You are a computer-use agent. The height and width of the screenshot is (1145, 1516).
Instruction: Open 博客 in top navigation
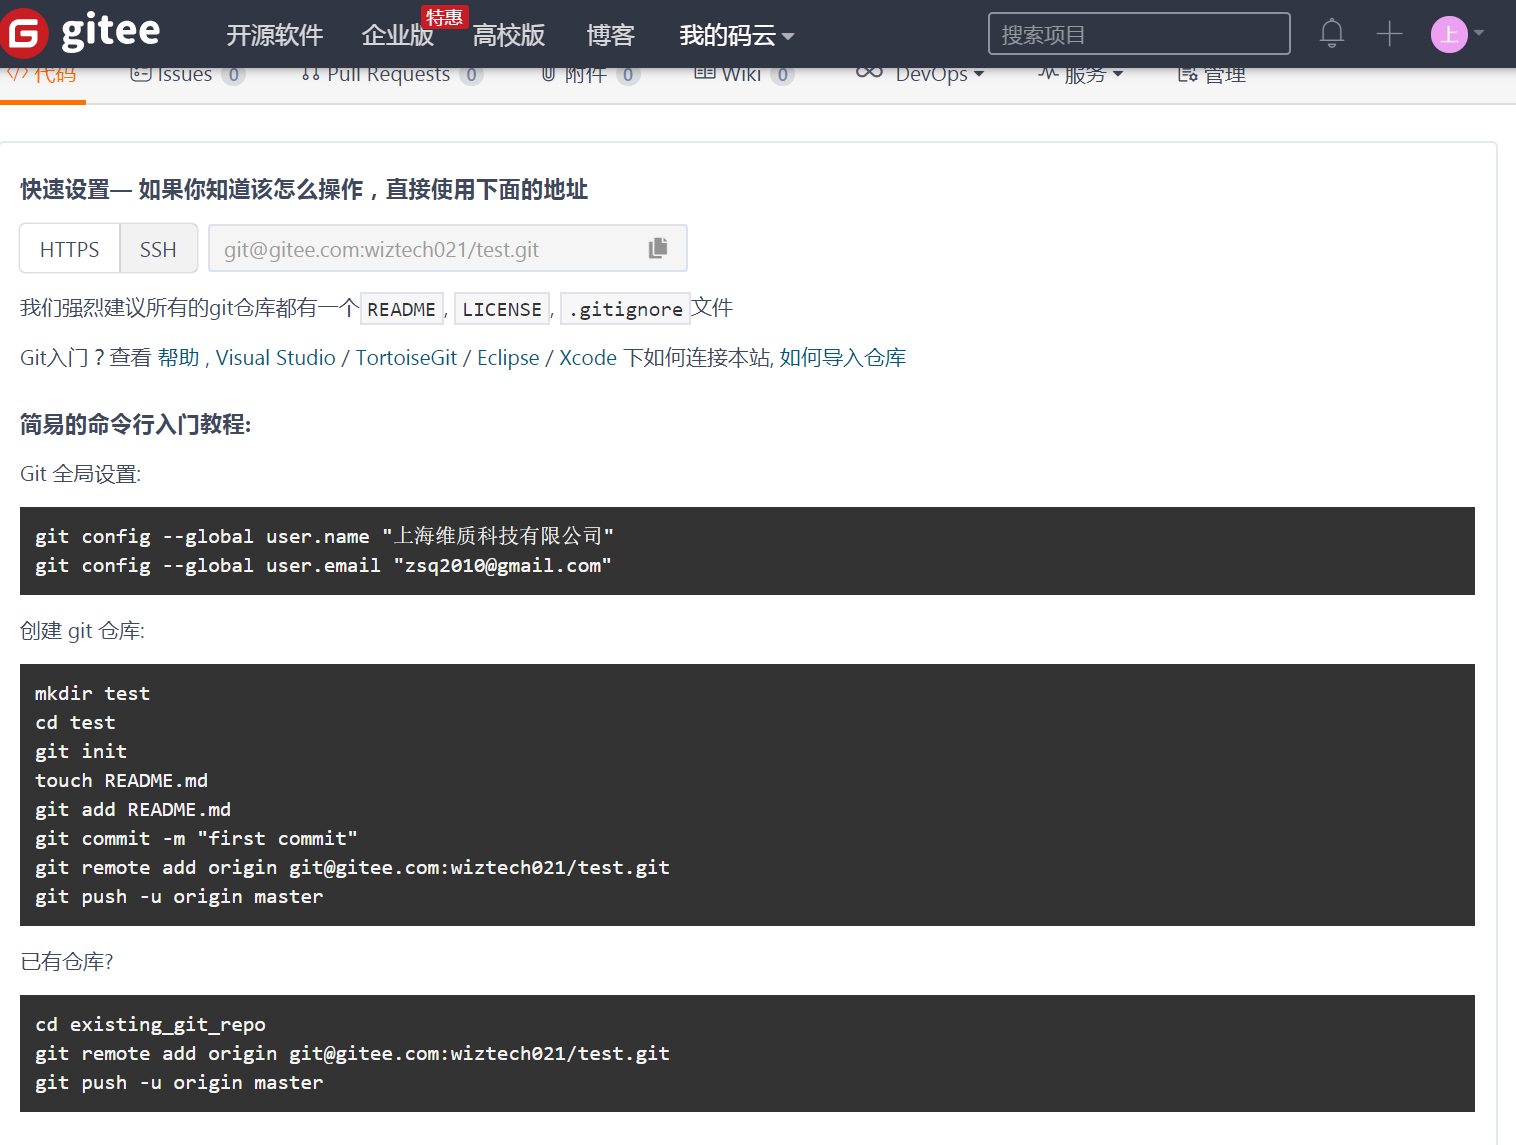coord(610,36)
